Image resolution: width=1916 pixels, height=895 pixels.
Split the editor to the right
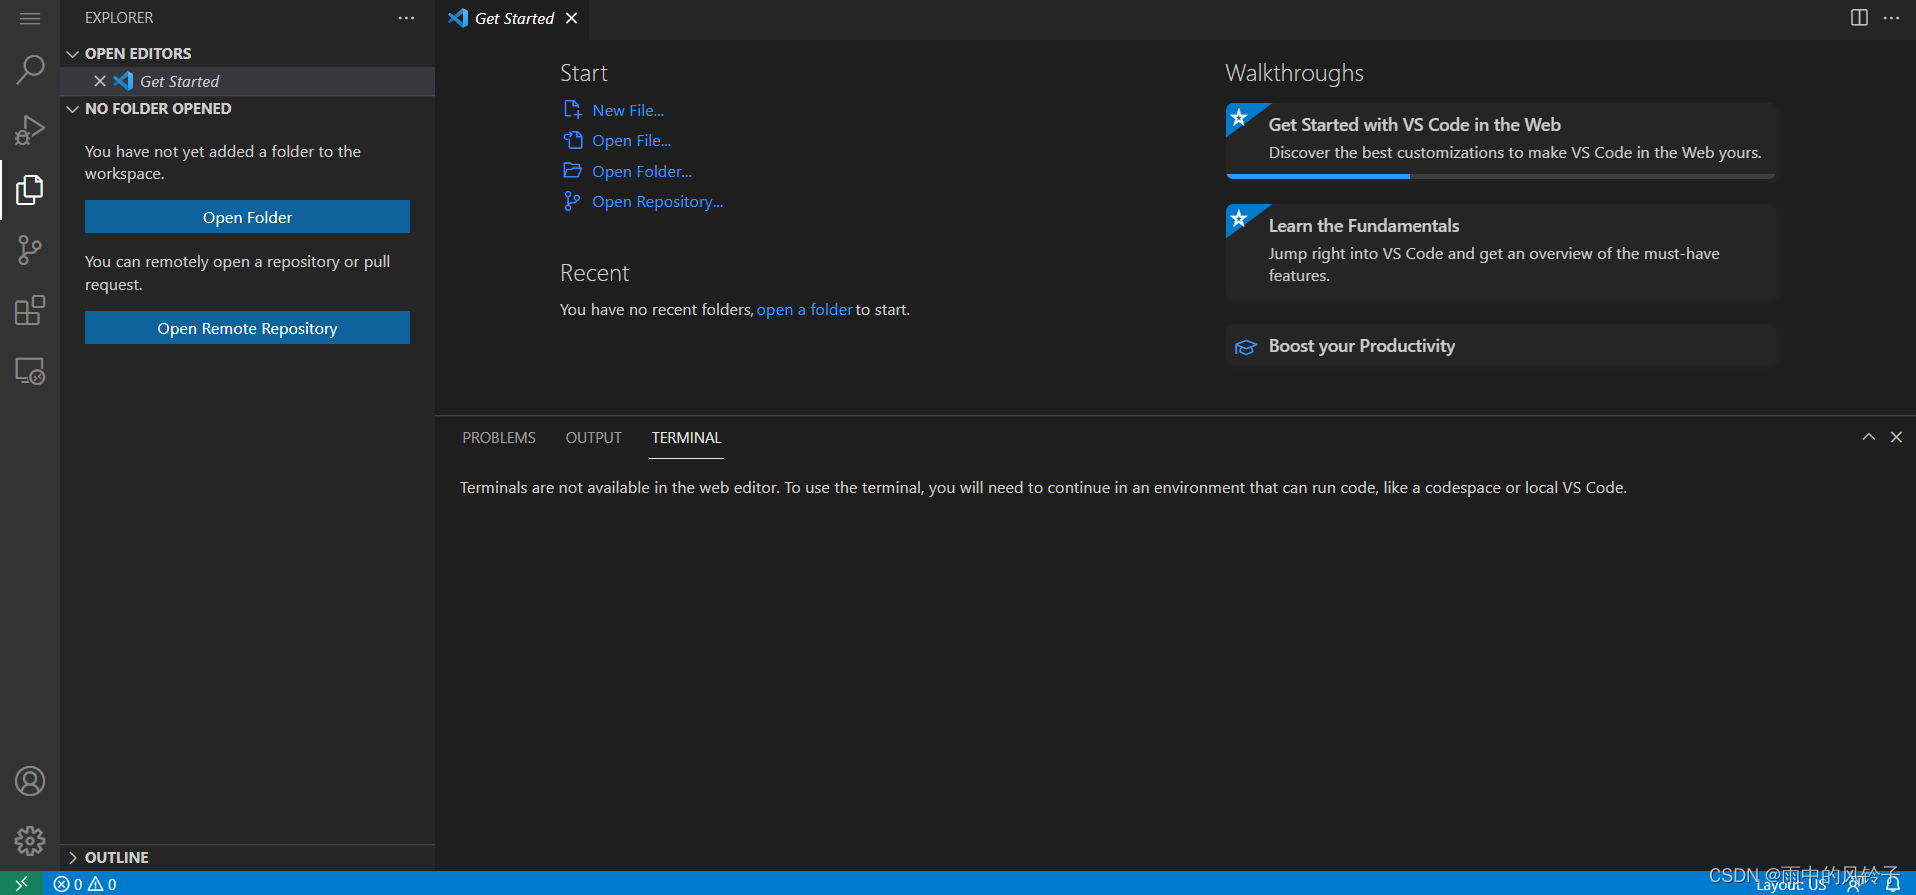(x=1859, y=18)
